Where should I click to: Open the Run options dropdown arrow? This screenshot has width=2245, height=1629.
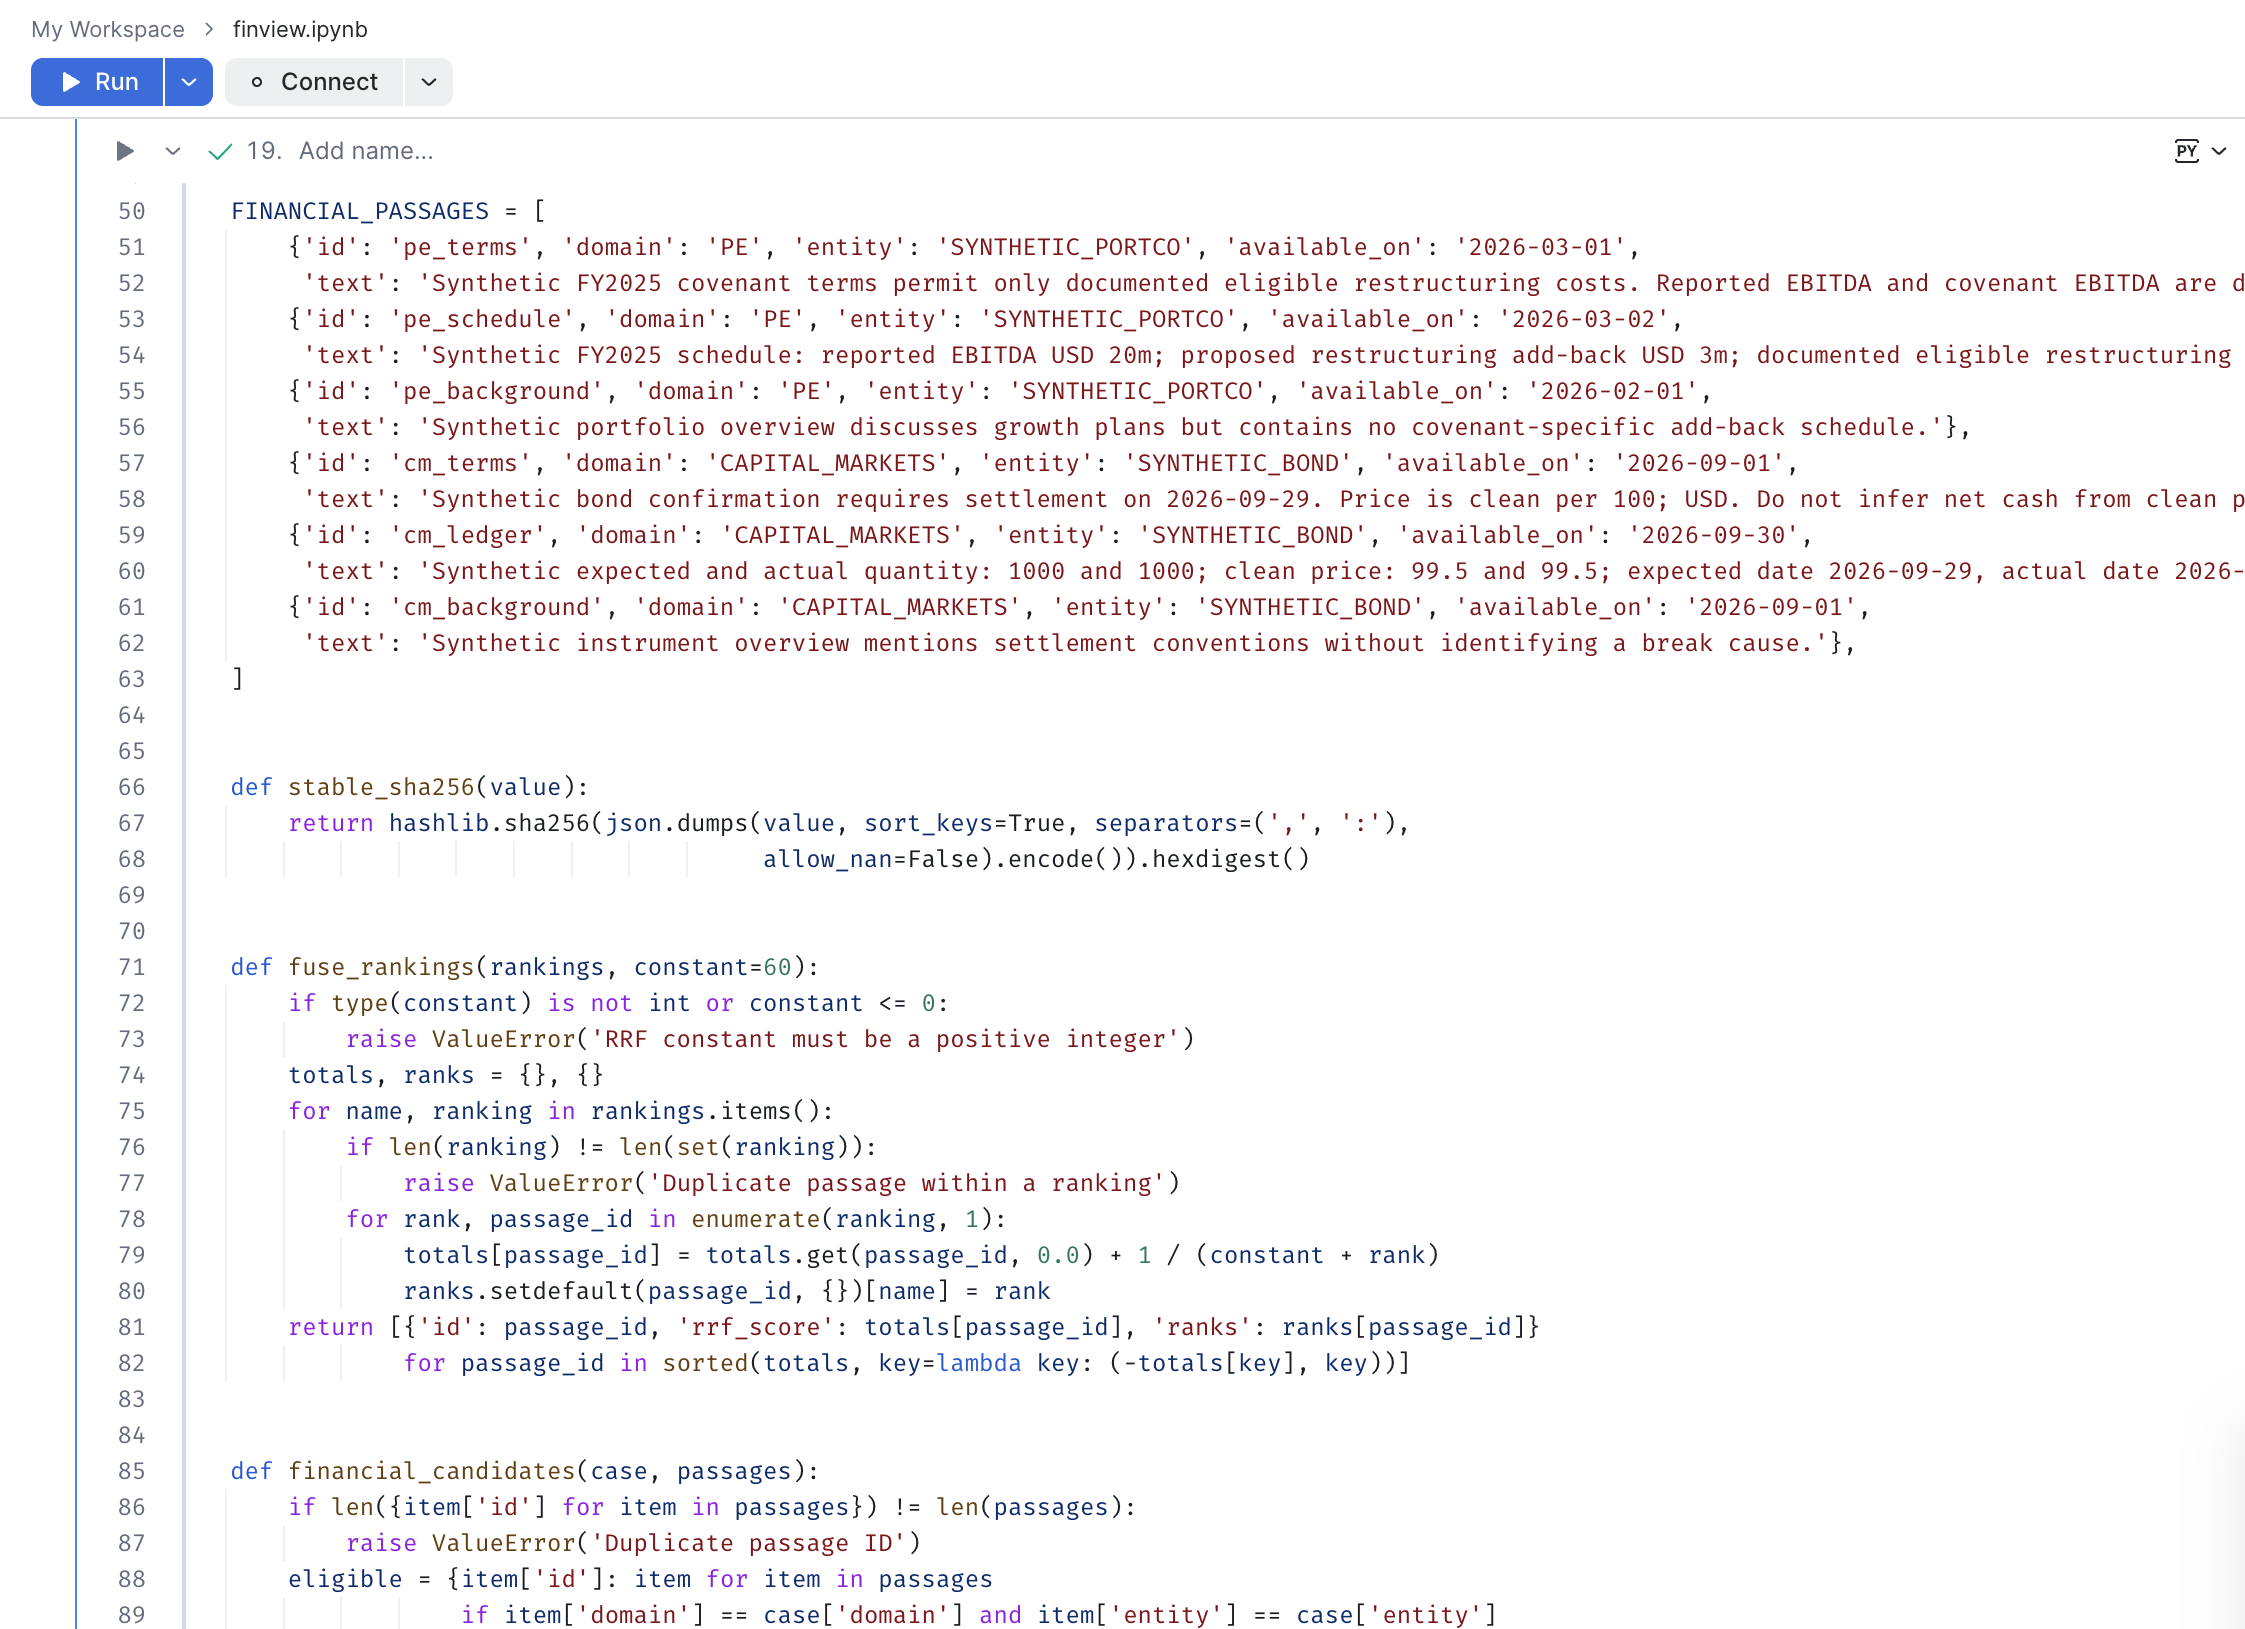tap(189, 82)
